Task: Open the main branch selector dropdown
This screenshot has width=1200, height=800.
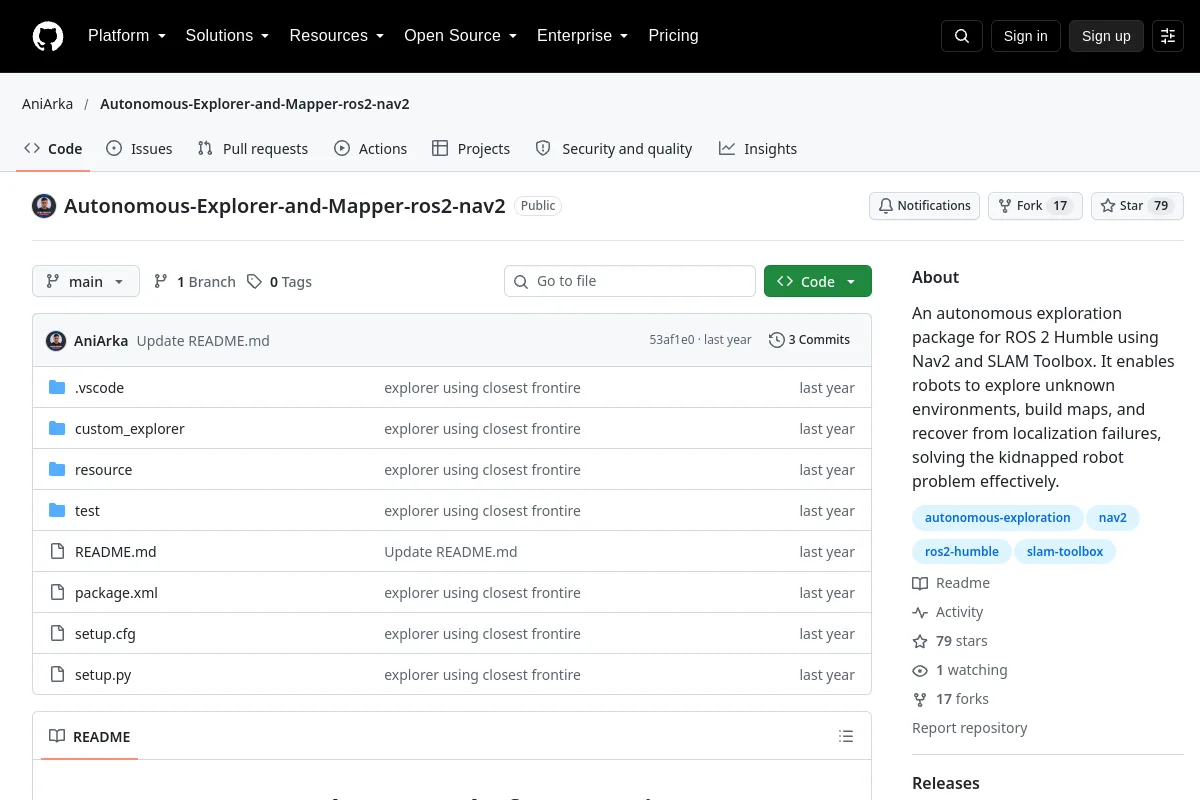Action: tap(86, 282)
